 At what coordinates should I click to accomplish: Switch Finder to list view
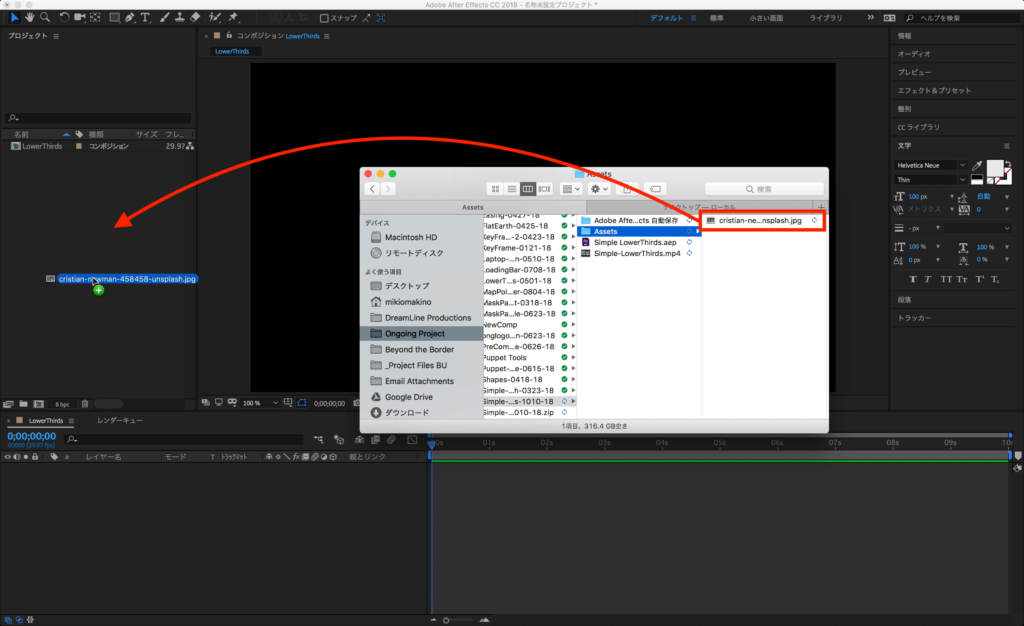point(511,189)
